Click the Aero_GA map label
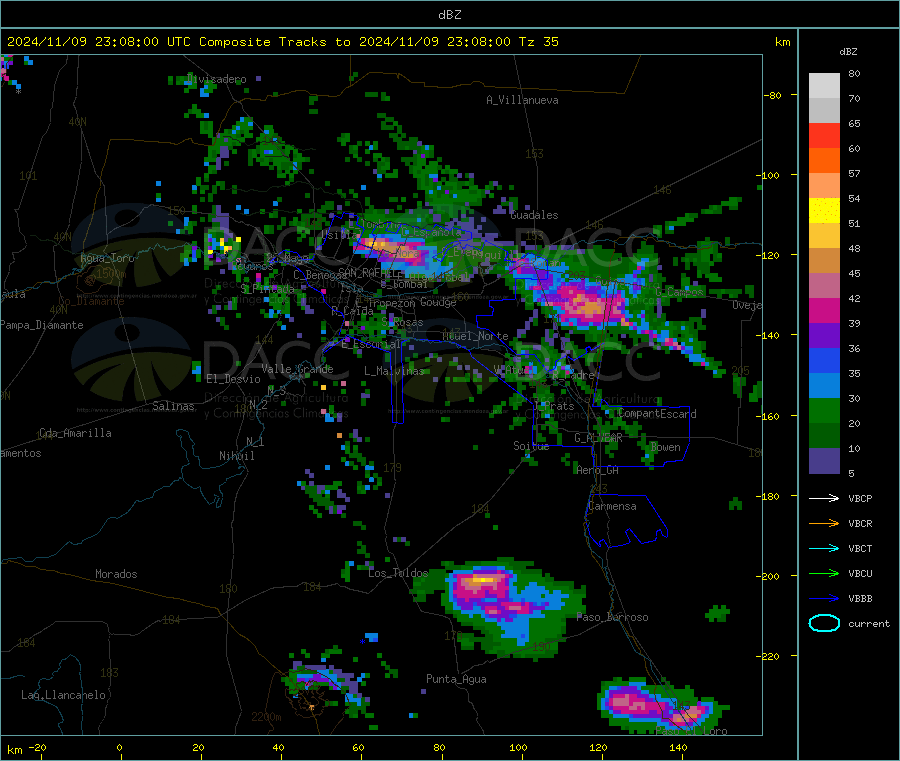 click(x=598, y=470)
